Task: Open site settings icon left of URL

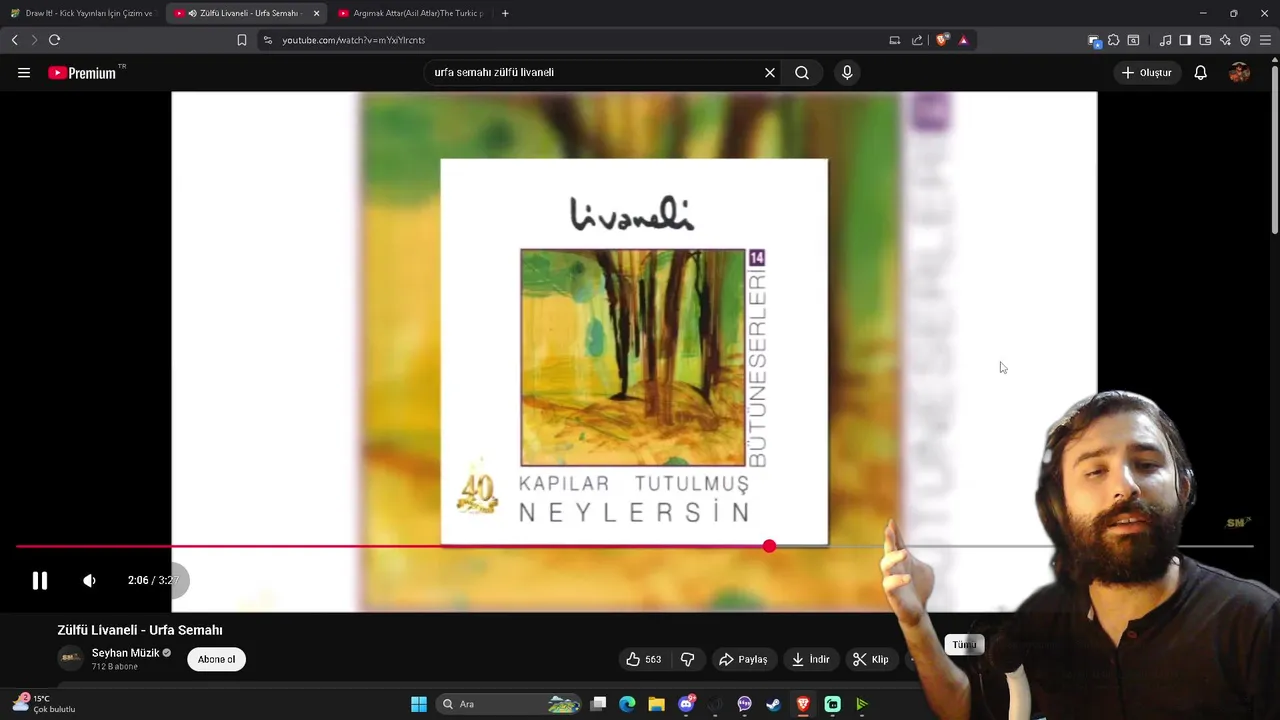Action: coord(267,40)
